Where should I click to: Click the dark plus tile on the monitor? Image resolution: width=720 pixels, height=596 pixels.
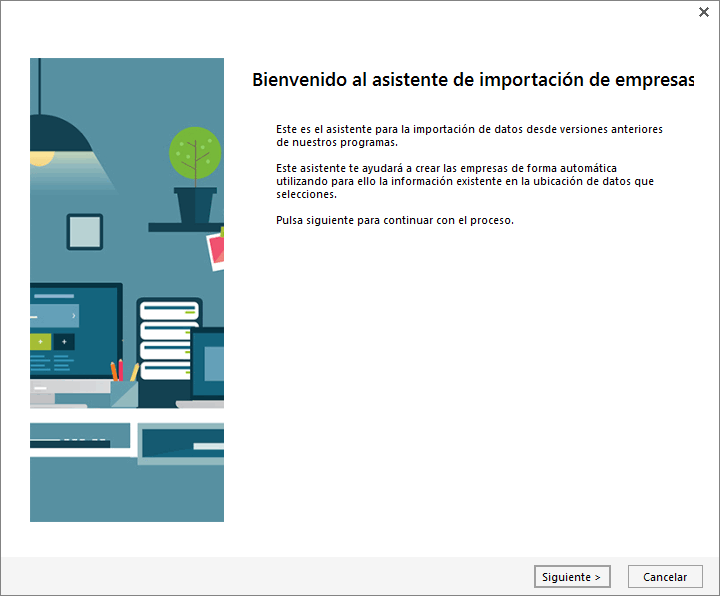(x=65, y=342)
